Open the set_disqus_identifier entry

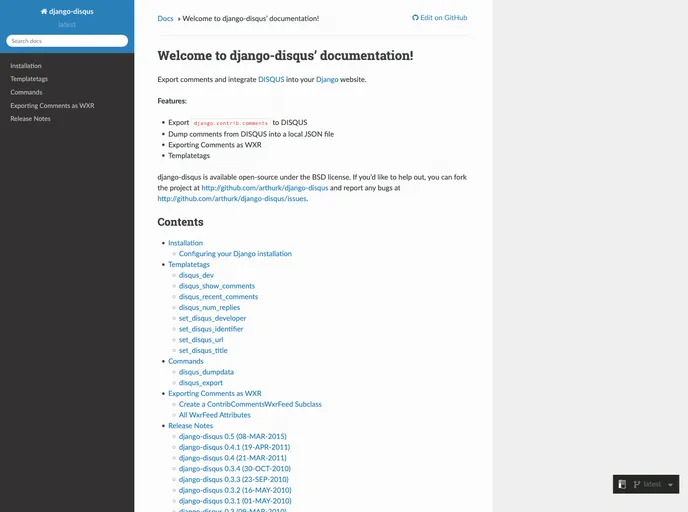click(211, 329)
